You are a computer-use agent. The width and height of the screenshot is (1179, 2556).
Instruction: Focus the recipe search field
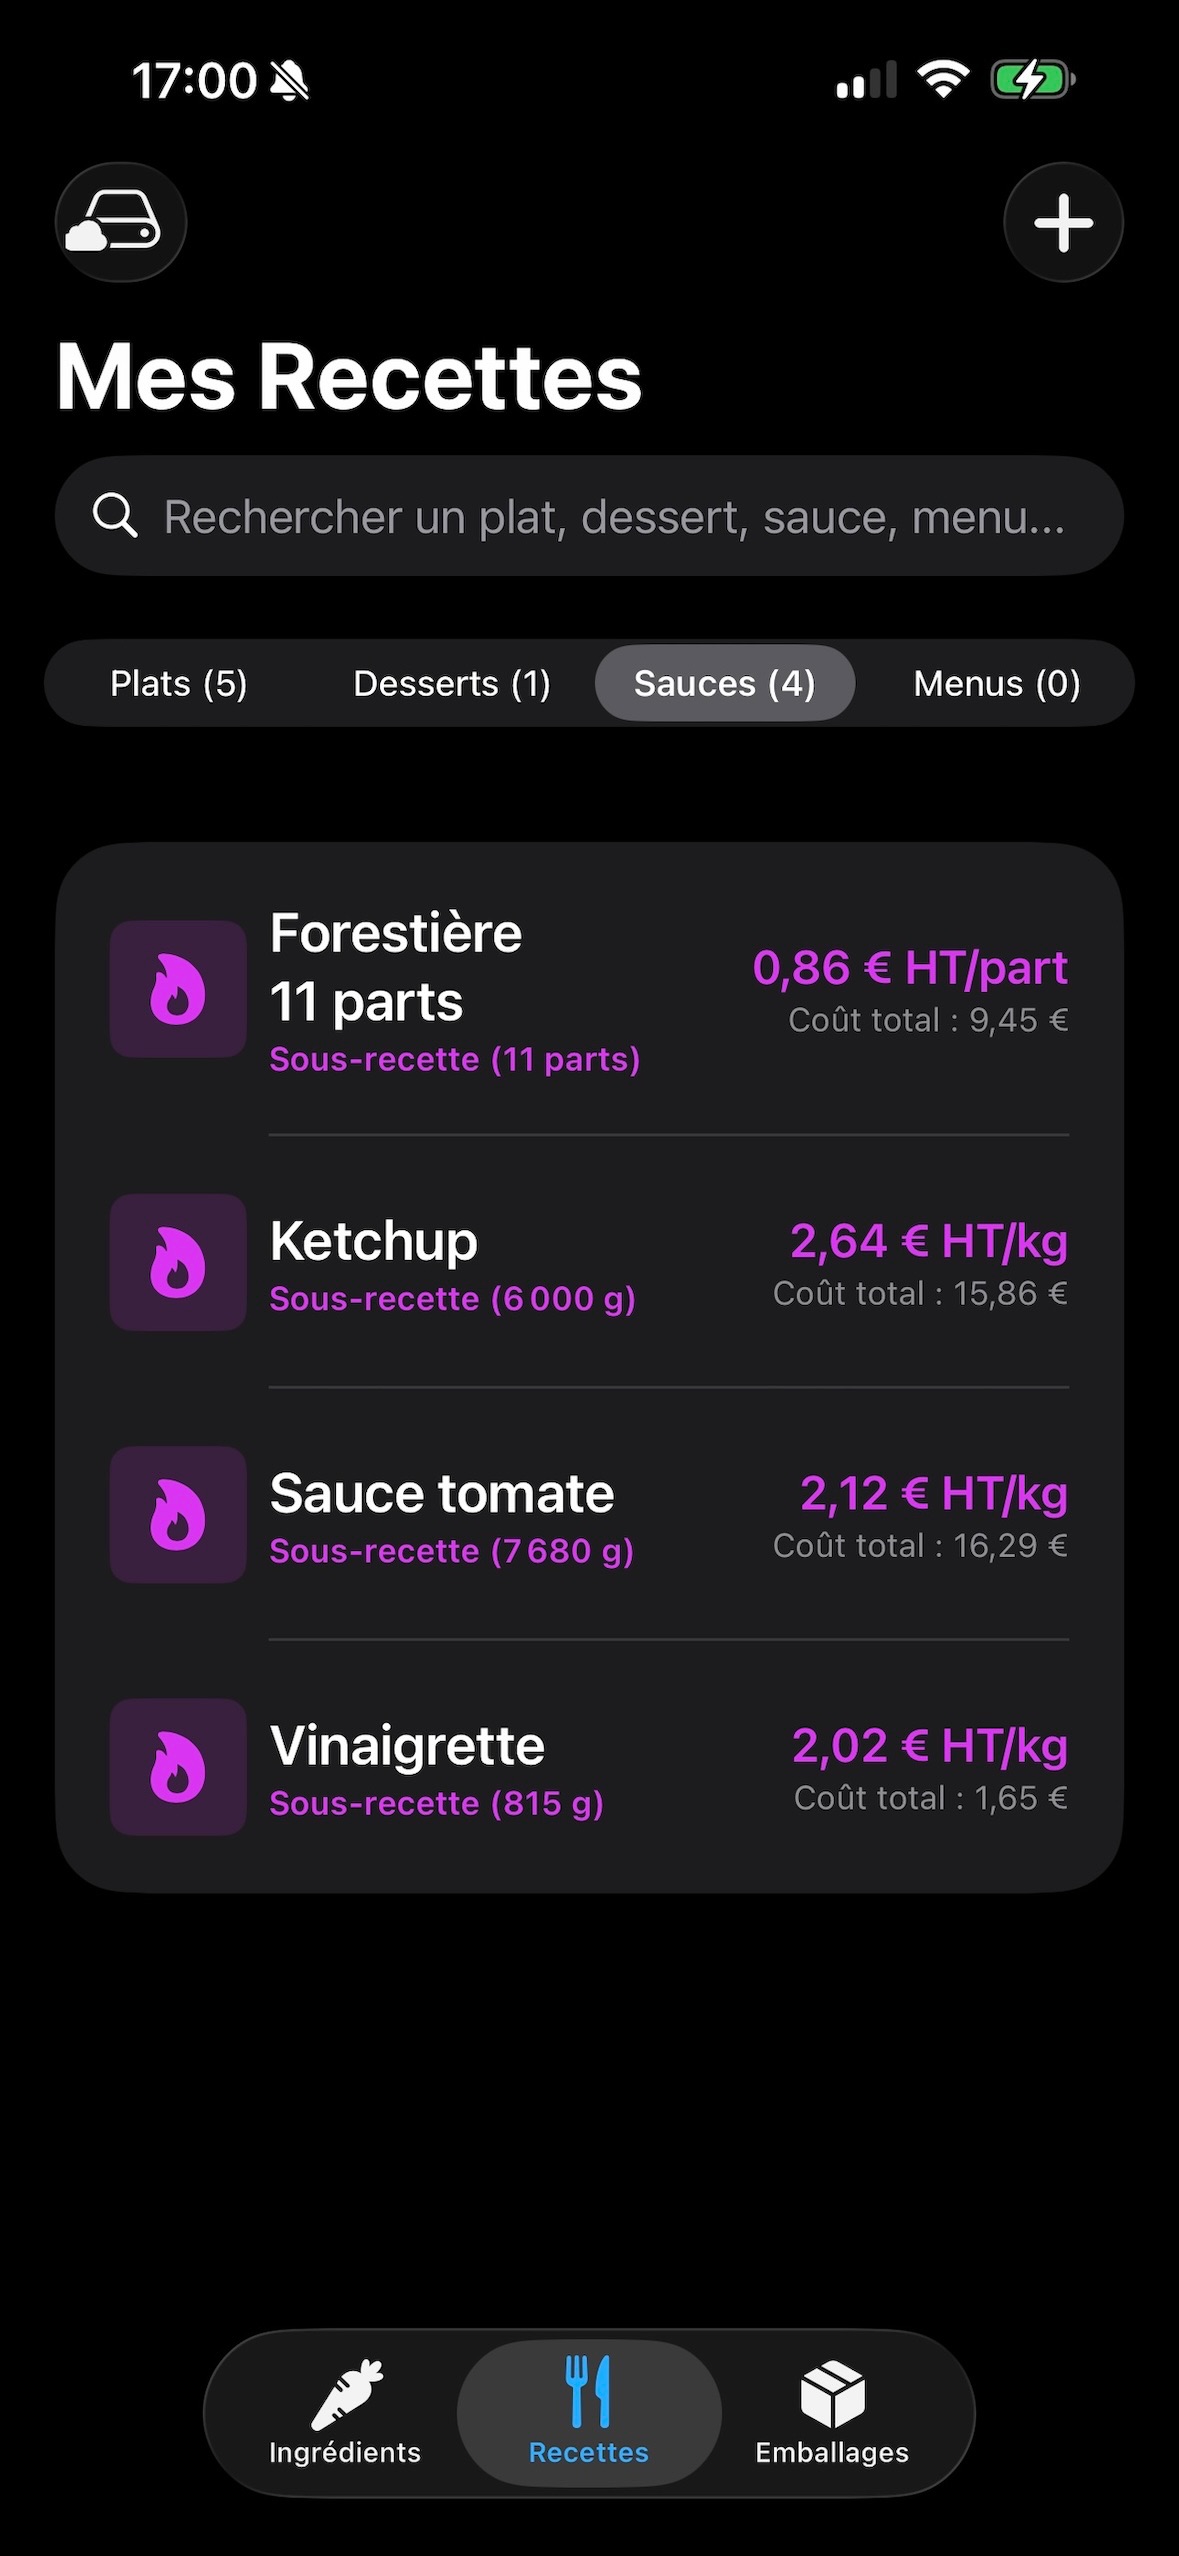pos(589,516)
